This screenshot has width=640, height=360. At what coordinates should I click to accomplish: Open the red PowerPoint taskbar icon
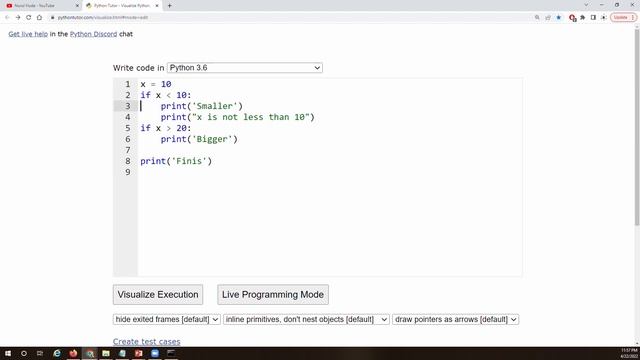[138, 353]
